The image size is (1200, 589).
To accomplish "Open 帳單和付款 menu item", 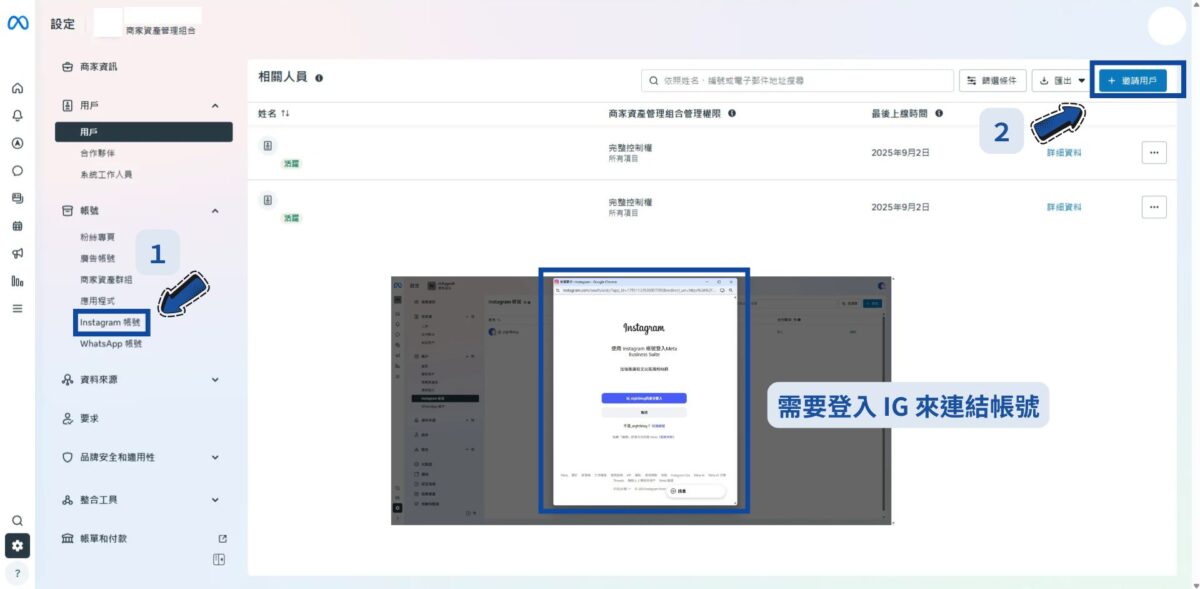I will 103,539.
